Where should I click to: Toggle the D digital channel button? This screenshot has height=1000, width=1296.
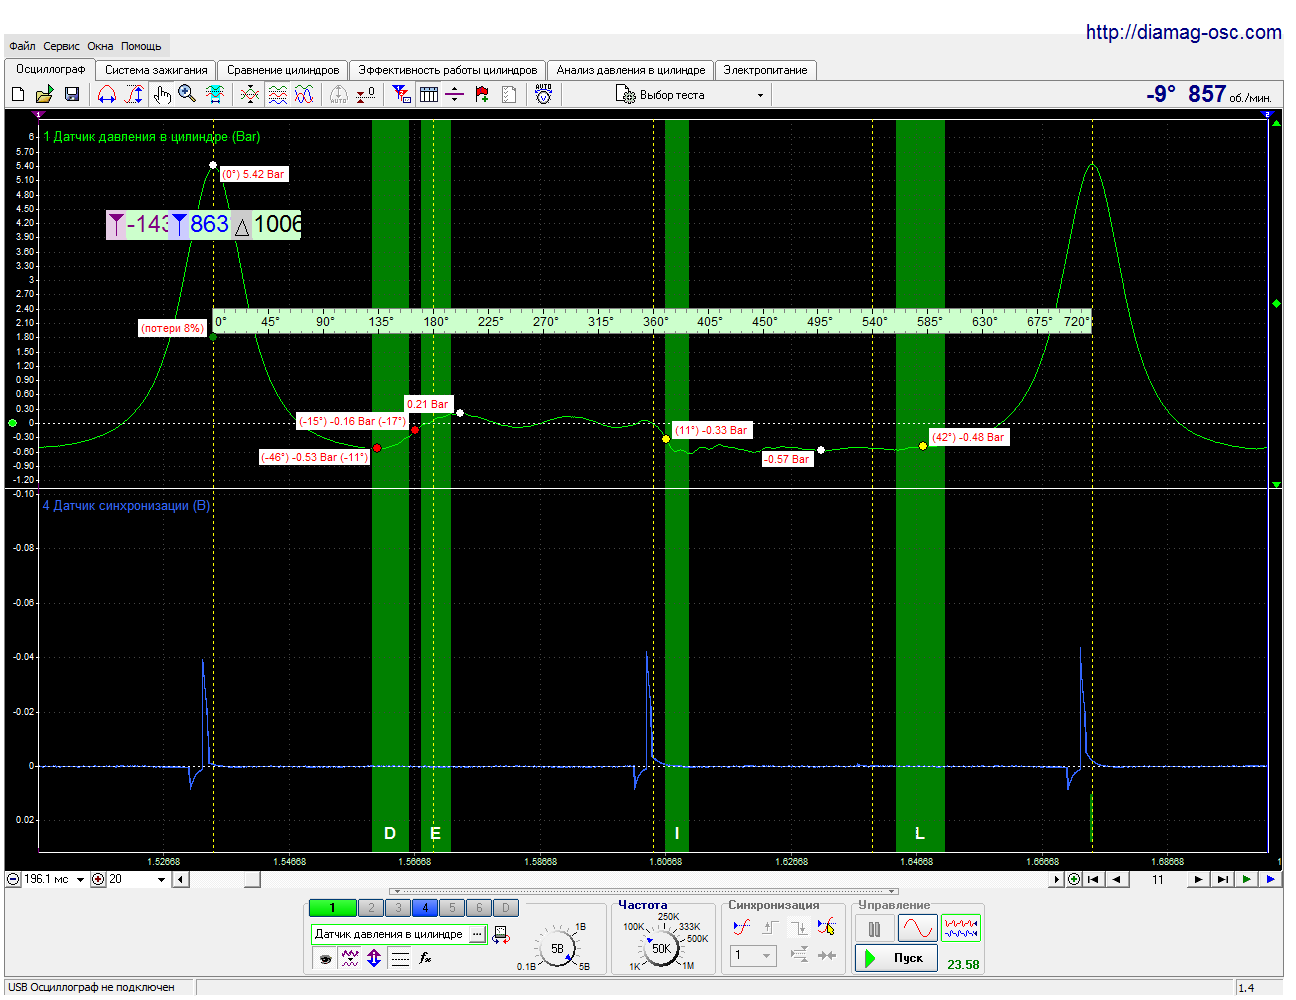coord(506,908)
